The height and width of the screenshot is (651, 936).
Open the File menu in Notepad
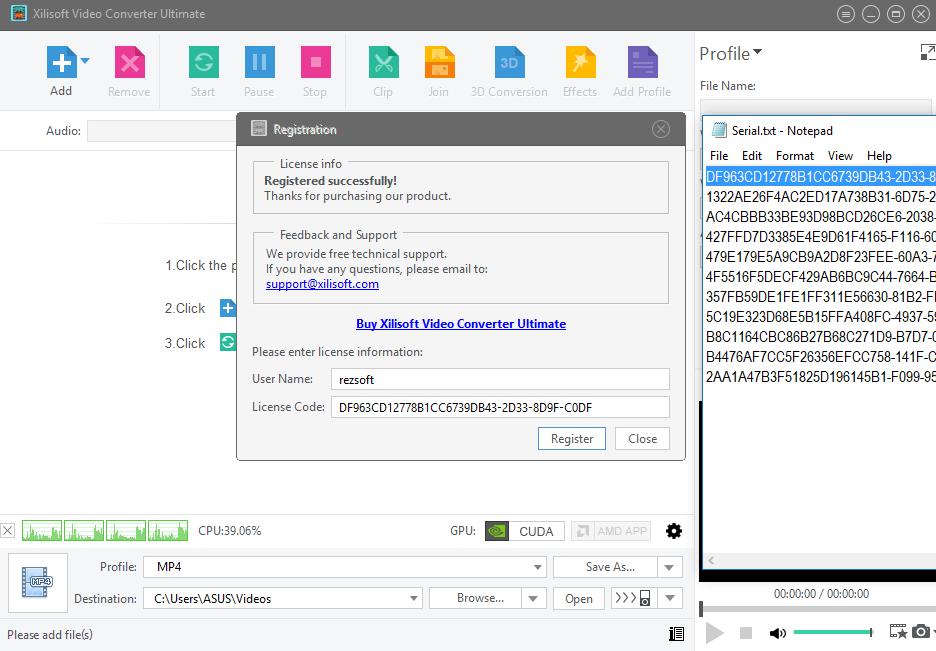[719, 156]
